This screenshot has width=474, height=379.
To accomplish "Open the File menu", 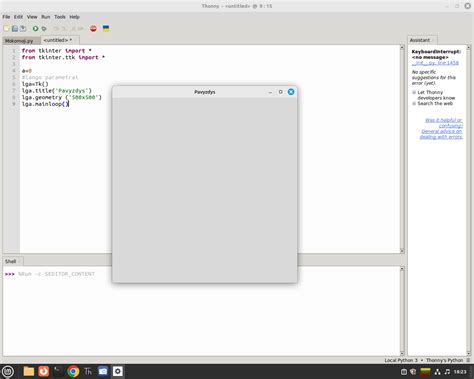I will point(6,17).
